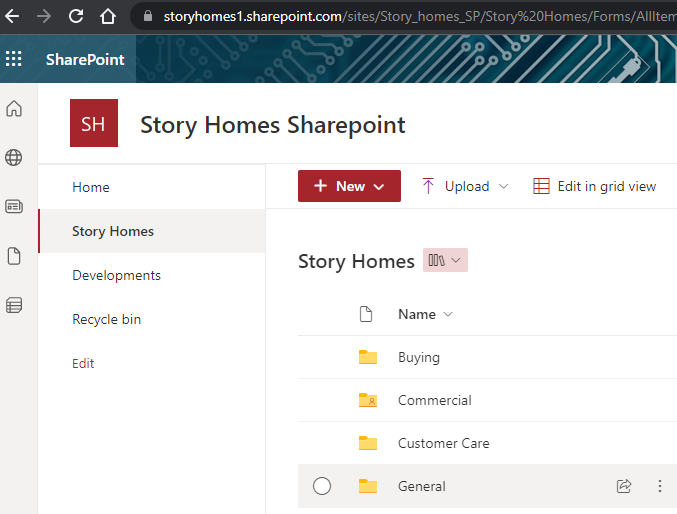The width and height of the screenshot is (677, 514).
Task: Open My lists icon in app bar
Action: [x=14, y=305]
